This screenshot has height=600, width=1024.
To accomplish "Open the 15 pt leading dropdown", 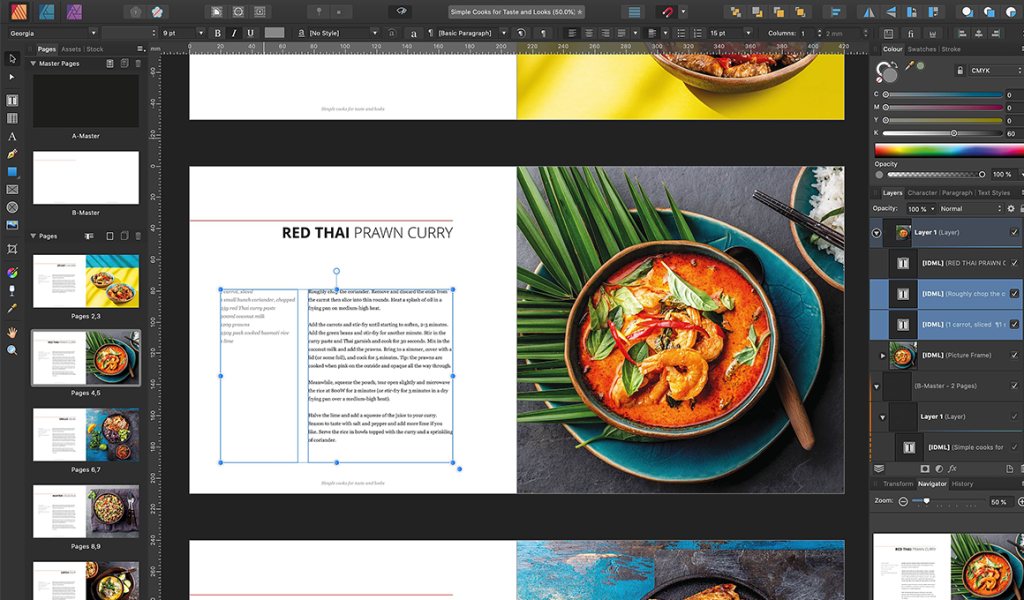I will (x=748, y=33).
